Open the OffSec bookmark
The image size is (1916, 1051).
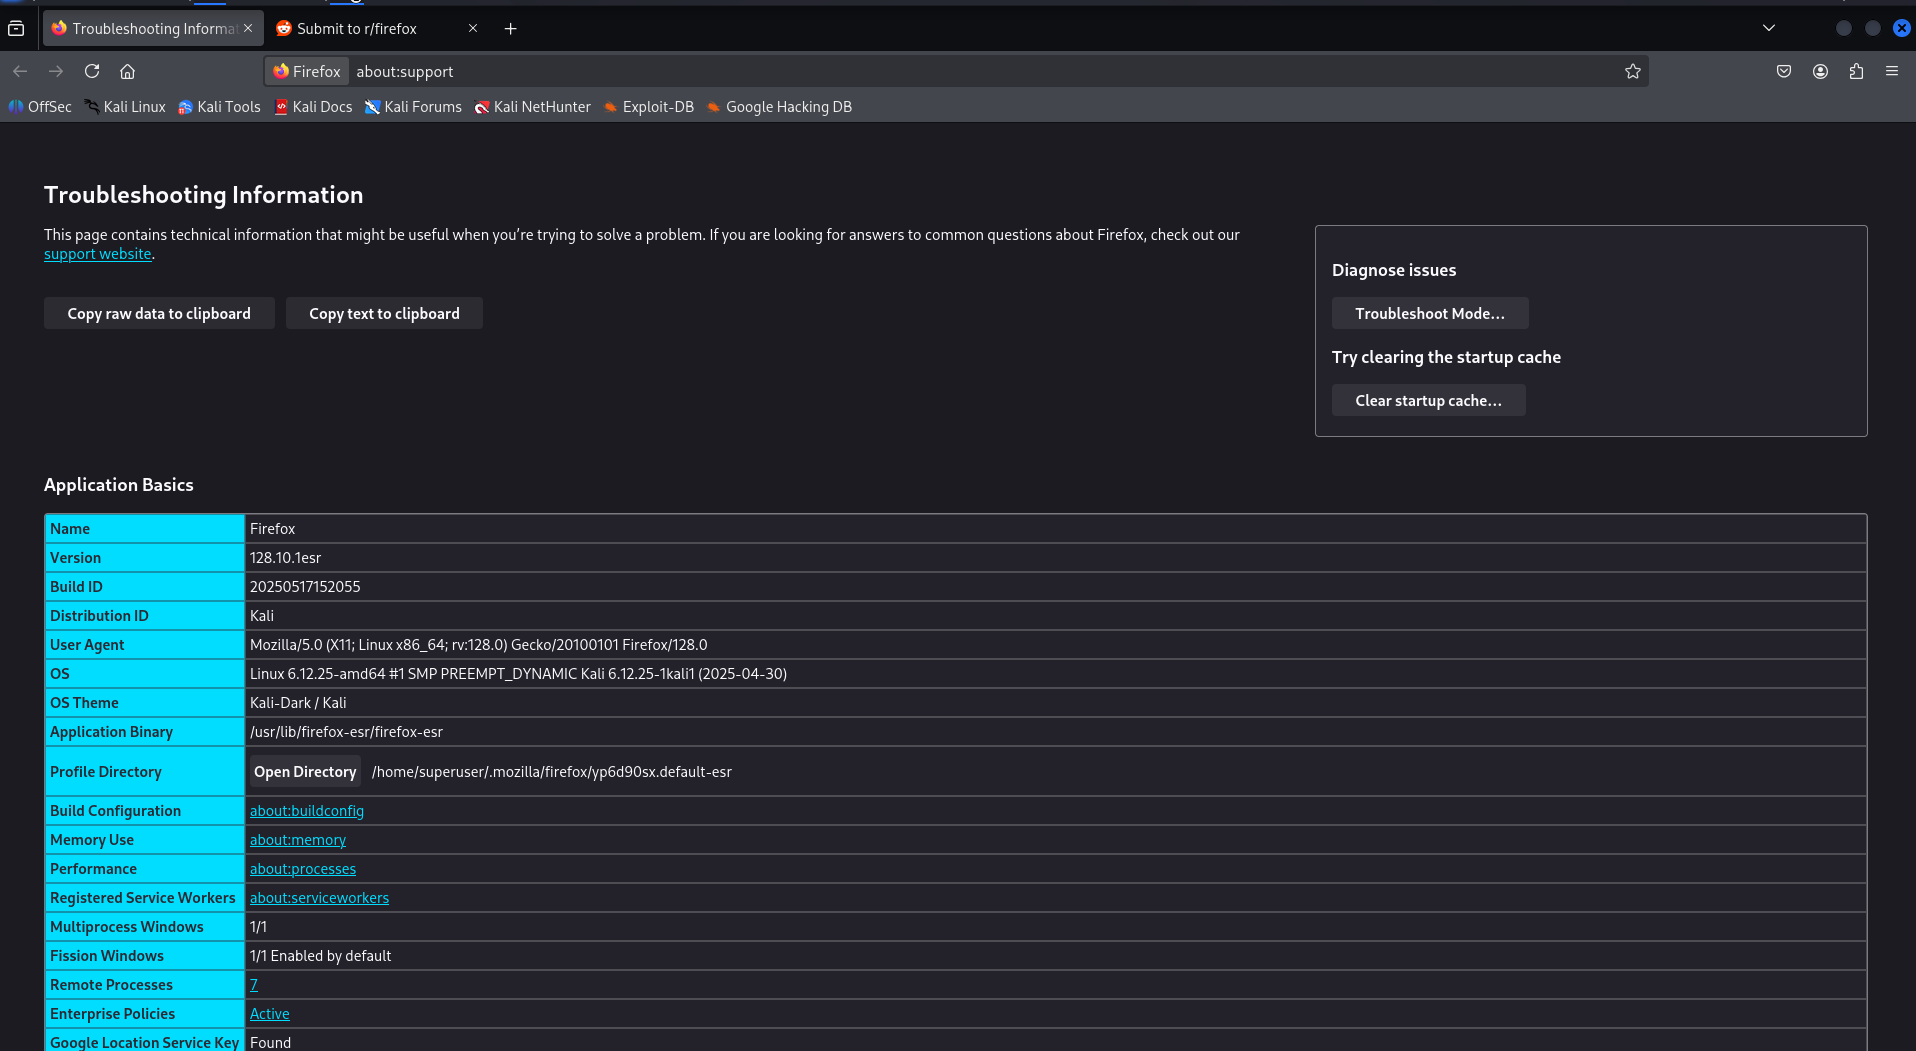click(41, 107)
